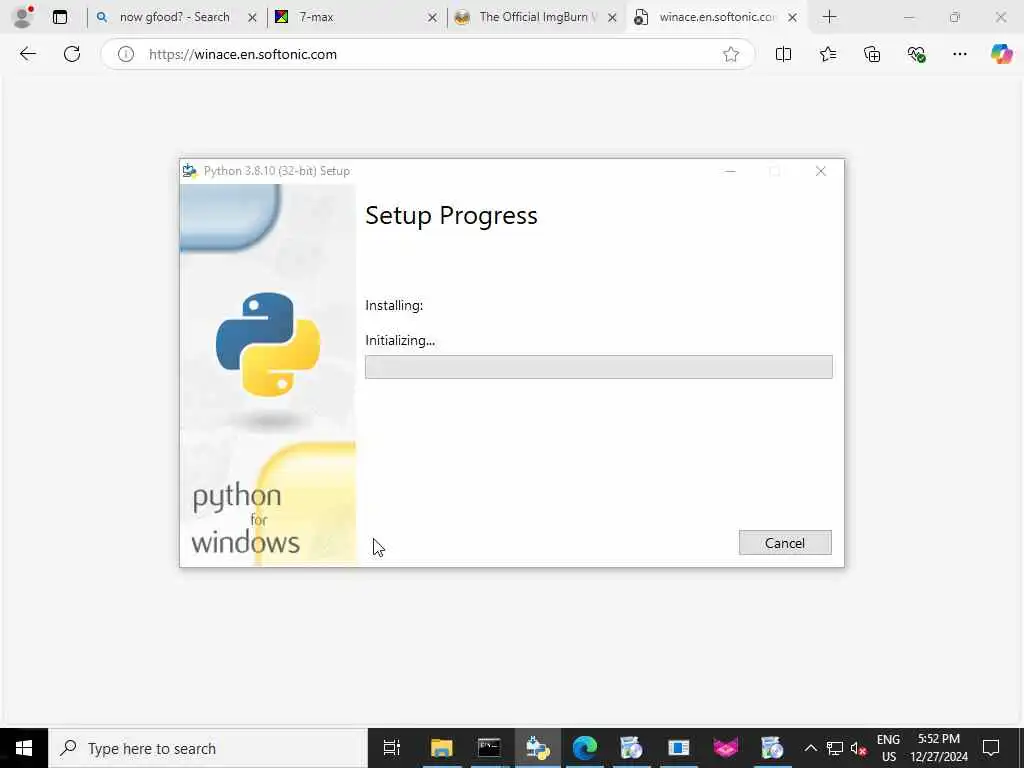
Task: Click the 'Setup Progress' heading
Action: tap(451, 216)
